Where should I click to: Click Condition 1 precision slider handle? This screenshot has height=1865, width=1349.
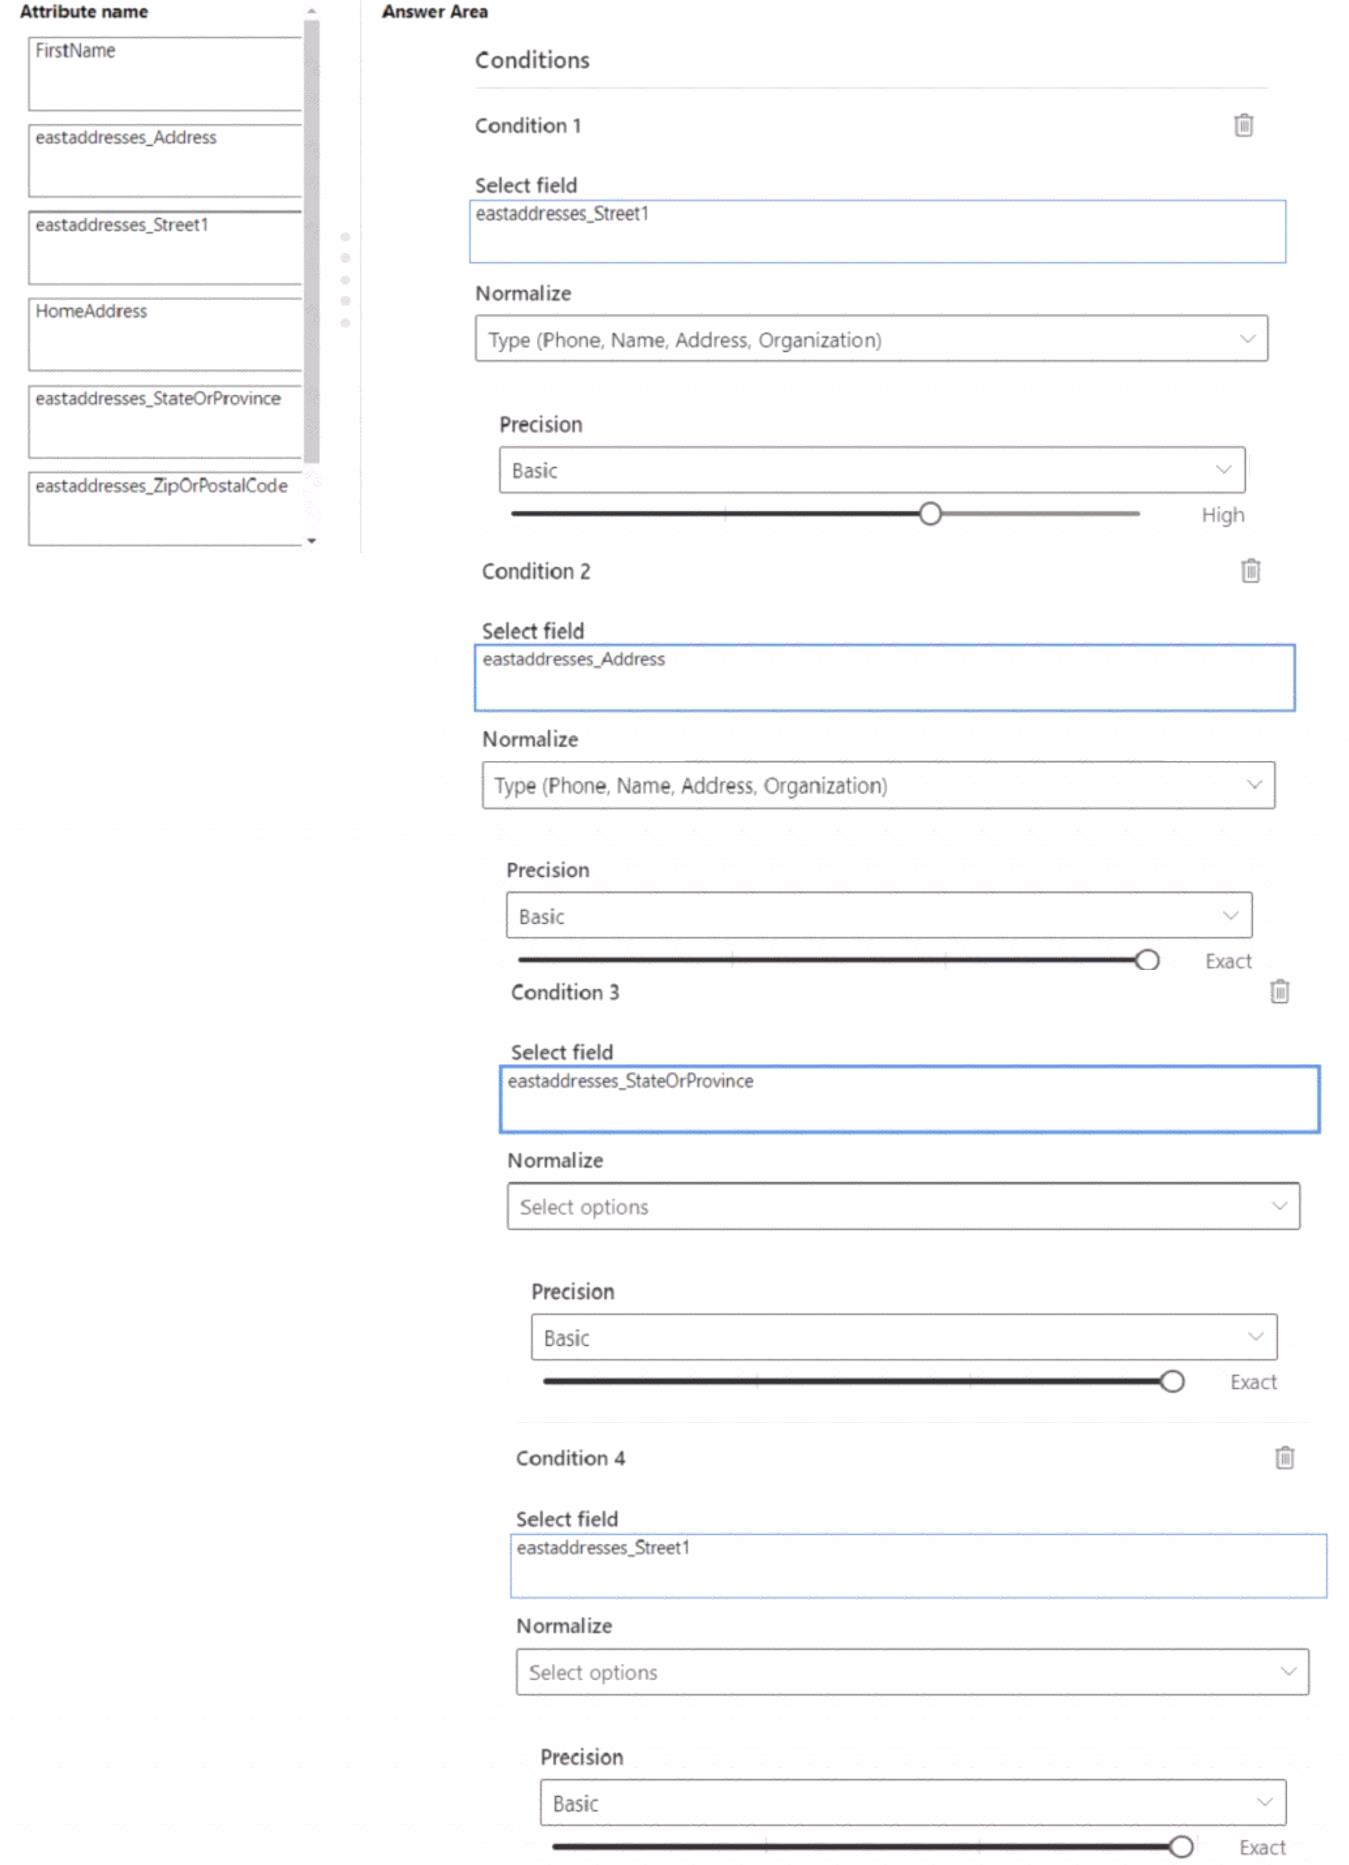[930, 514]
